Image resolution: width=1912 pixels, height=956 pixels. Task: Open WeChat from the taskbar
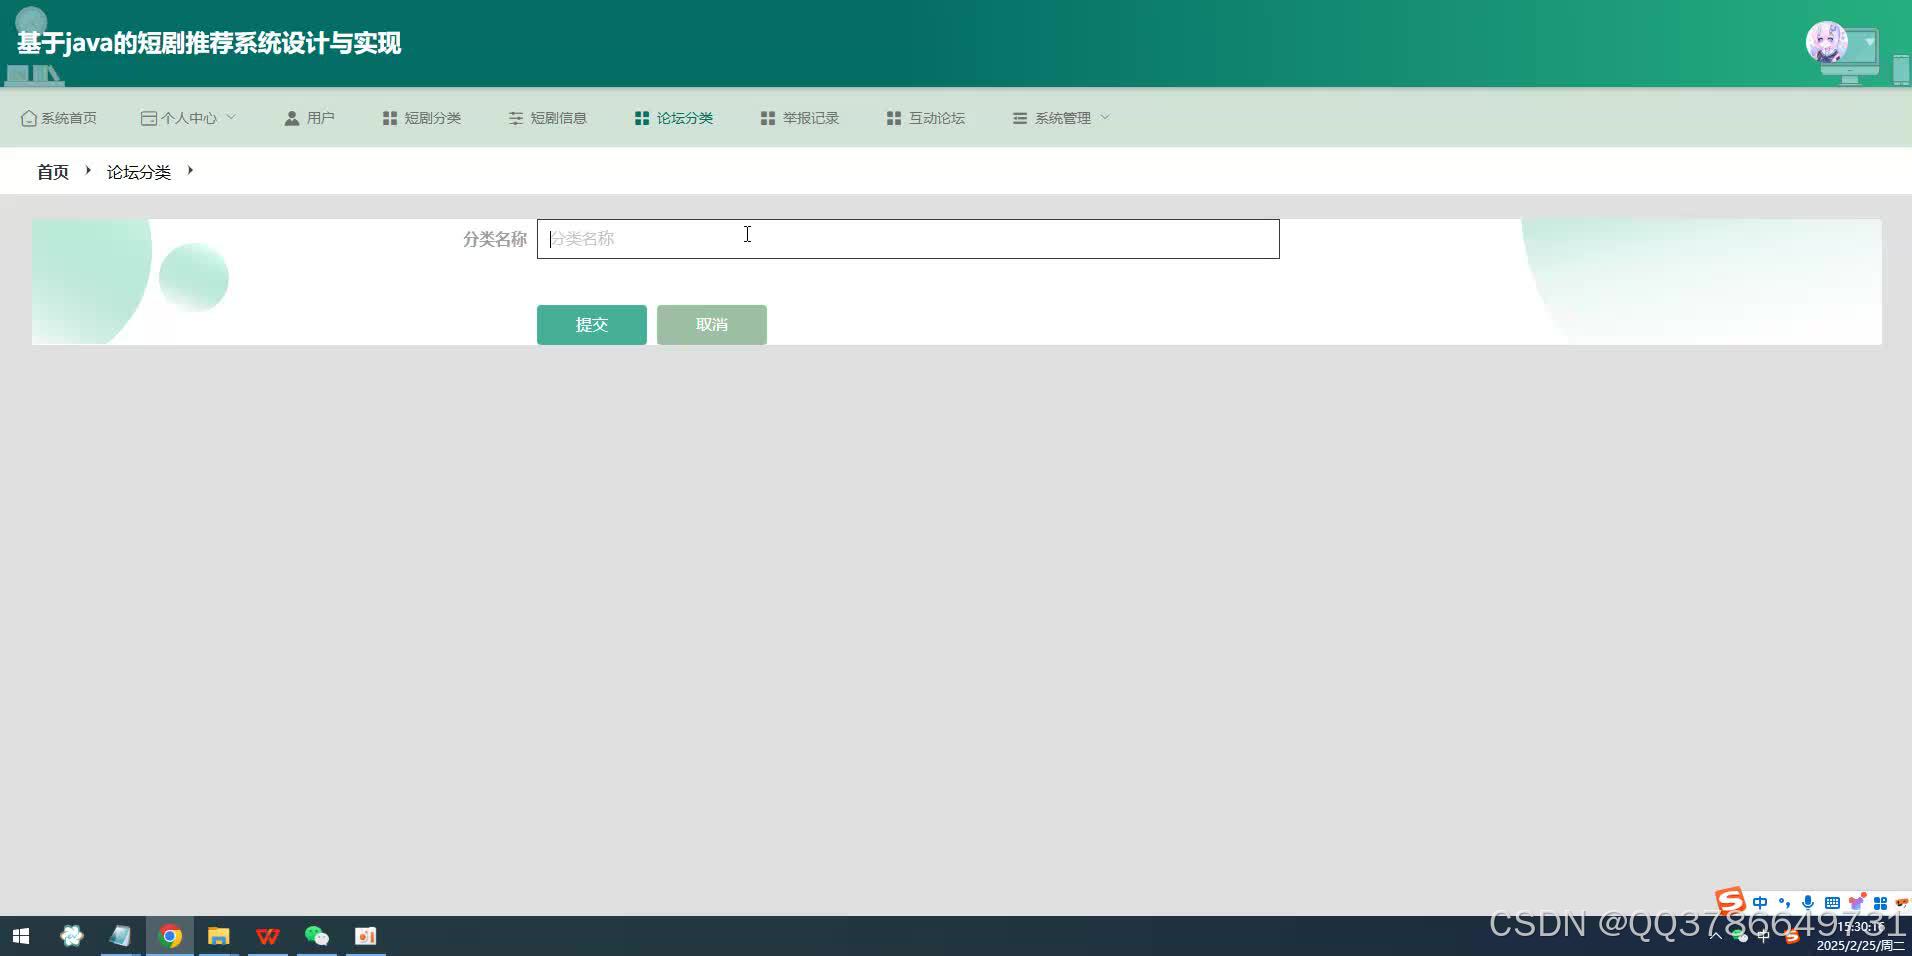point(317,936)
